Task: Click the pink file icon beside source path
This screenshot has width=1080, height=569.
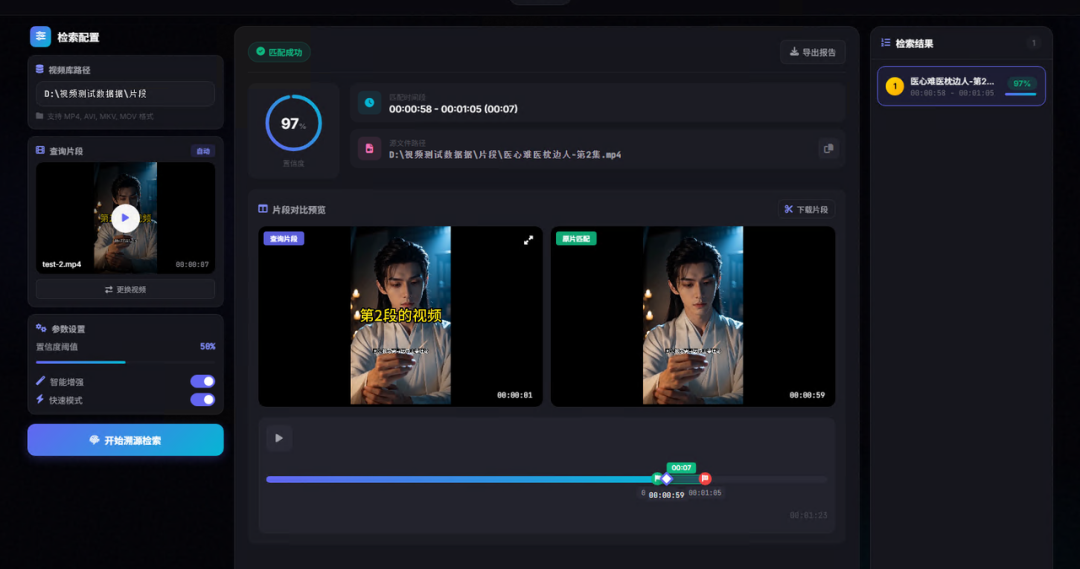Action: pos(369,148)
